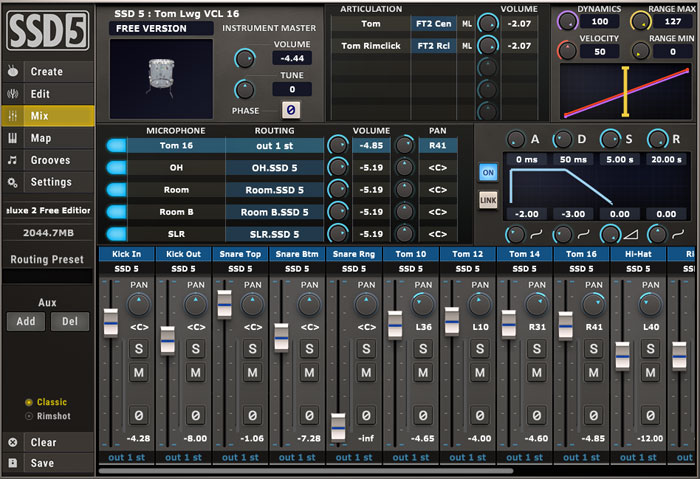Open the FT2 Cen articulation mapping
700x479 pixels.
coord(433,24)
